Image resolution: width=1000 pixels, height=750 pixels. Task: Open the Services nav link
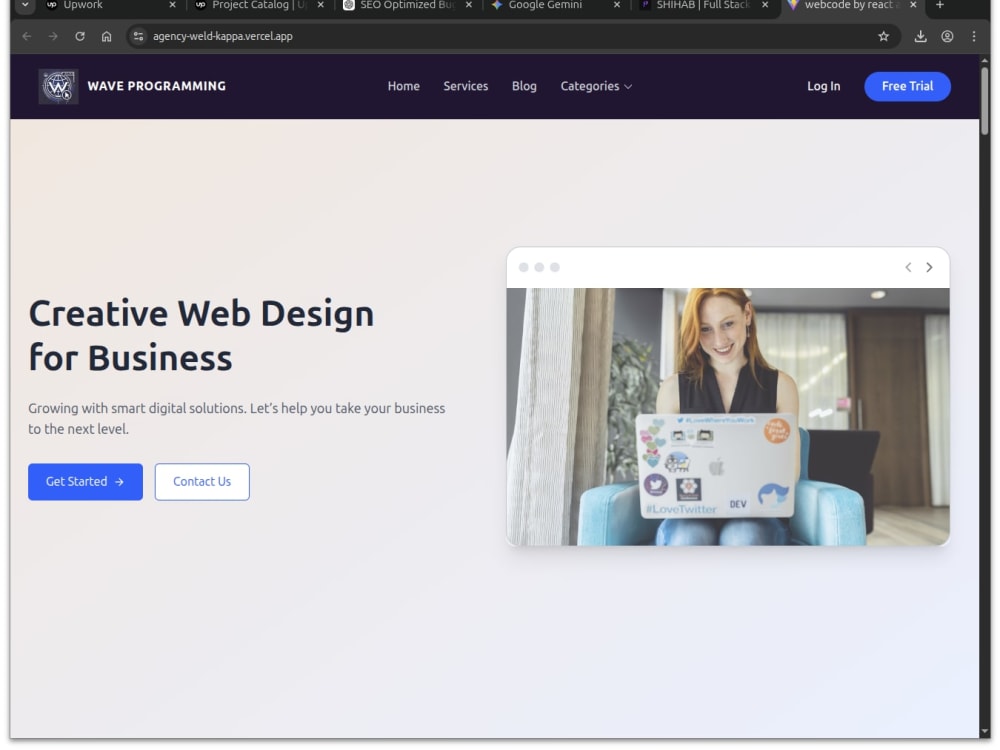pos(466,86)
